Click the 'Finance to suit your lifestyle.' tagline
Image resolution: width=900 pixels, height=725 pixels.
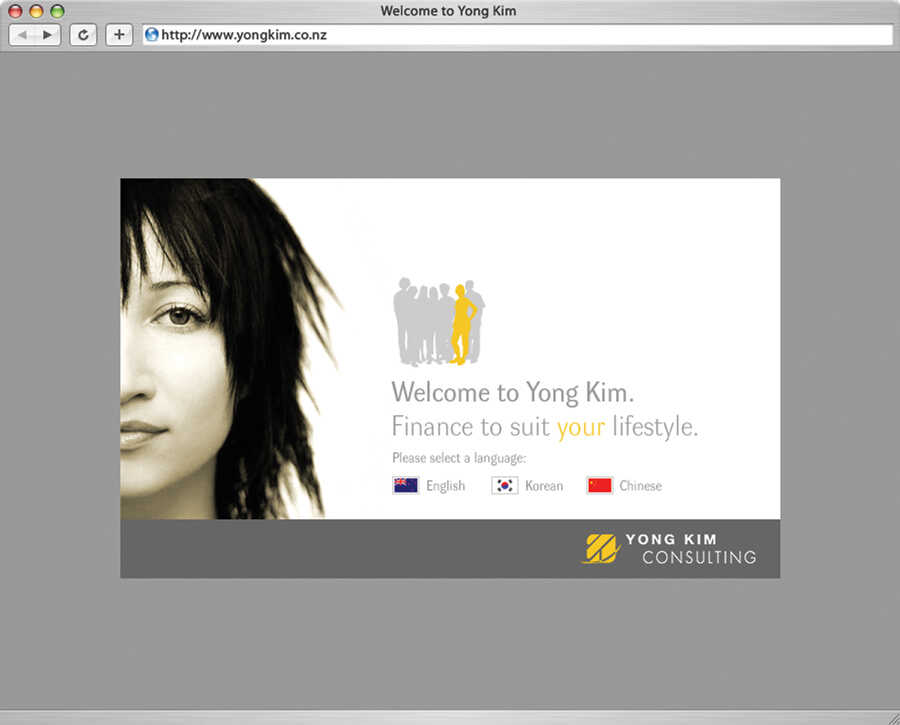click(x=545, y=427)
